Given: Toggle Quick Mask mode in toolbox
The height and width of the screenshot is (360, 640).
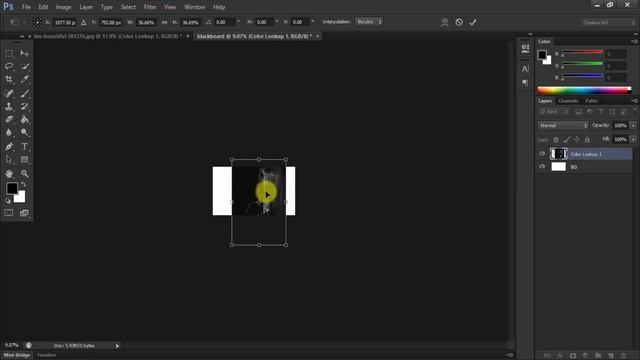Looking at the screenshot, I should tap(9, 213).
